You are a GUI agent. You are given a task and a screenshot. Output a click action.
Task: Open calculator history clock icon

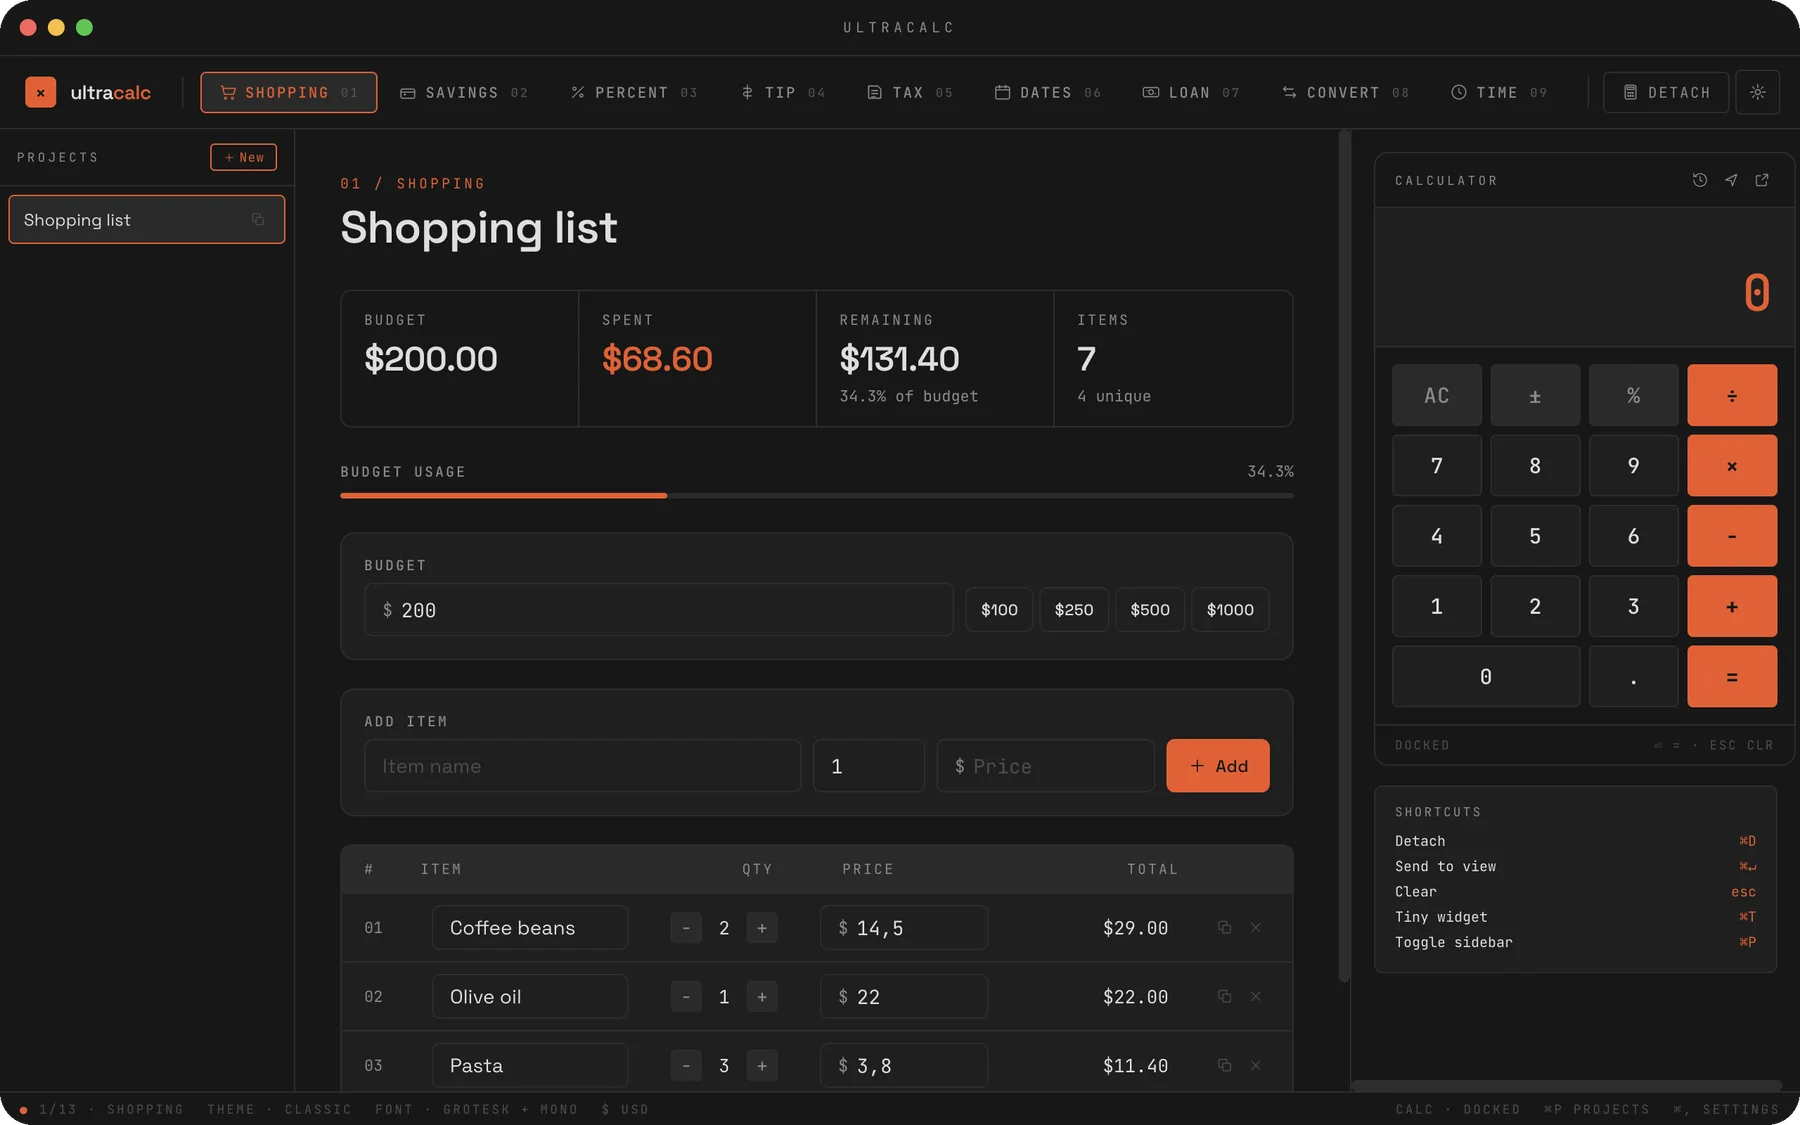coord(1699,180)
